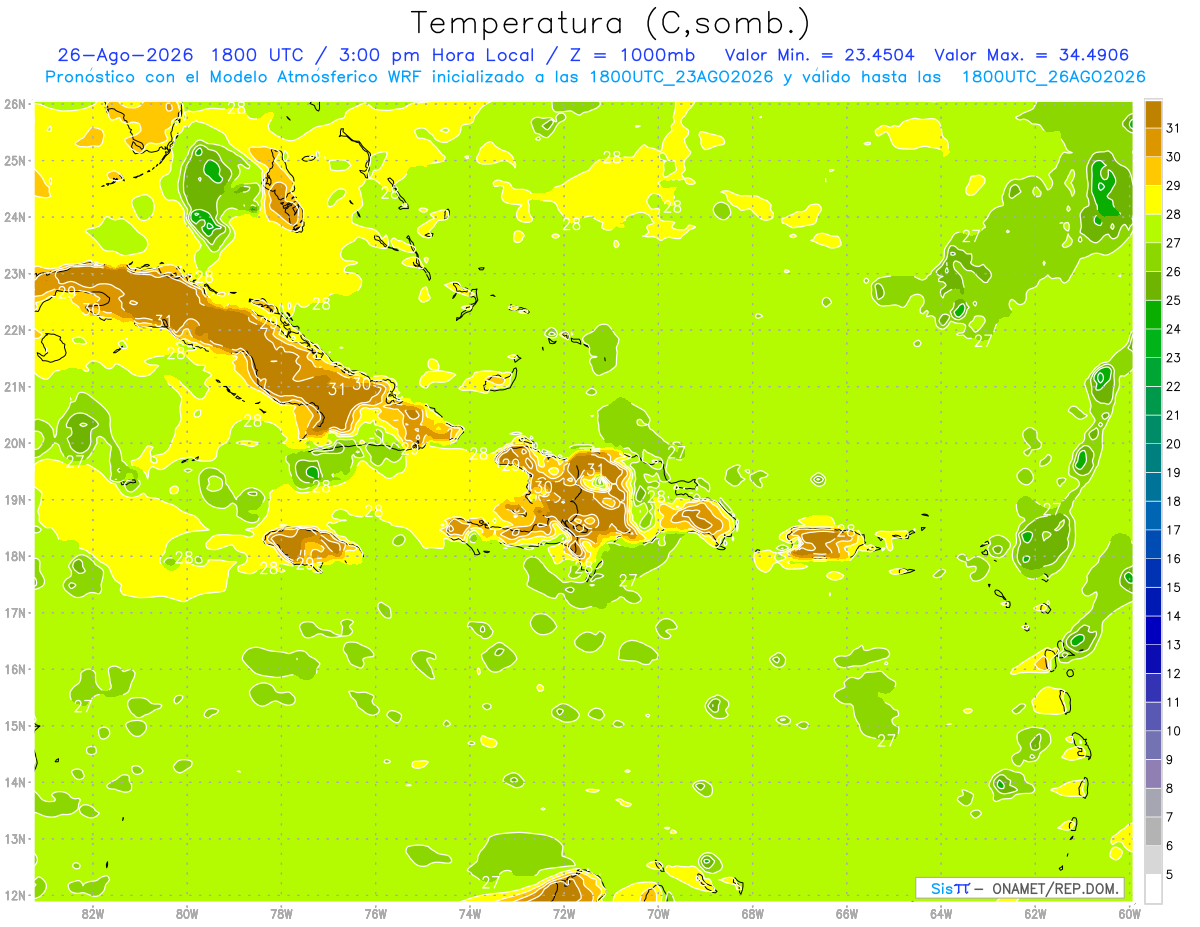Click the colorbar label '11'
The width and height of the screenshot is (1200, 927).
click(x=1173, y=702)
